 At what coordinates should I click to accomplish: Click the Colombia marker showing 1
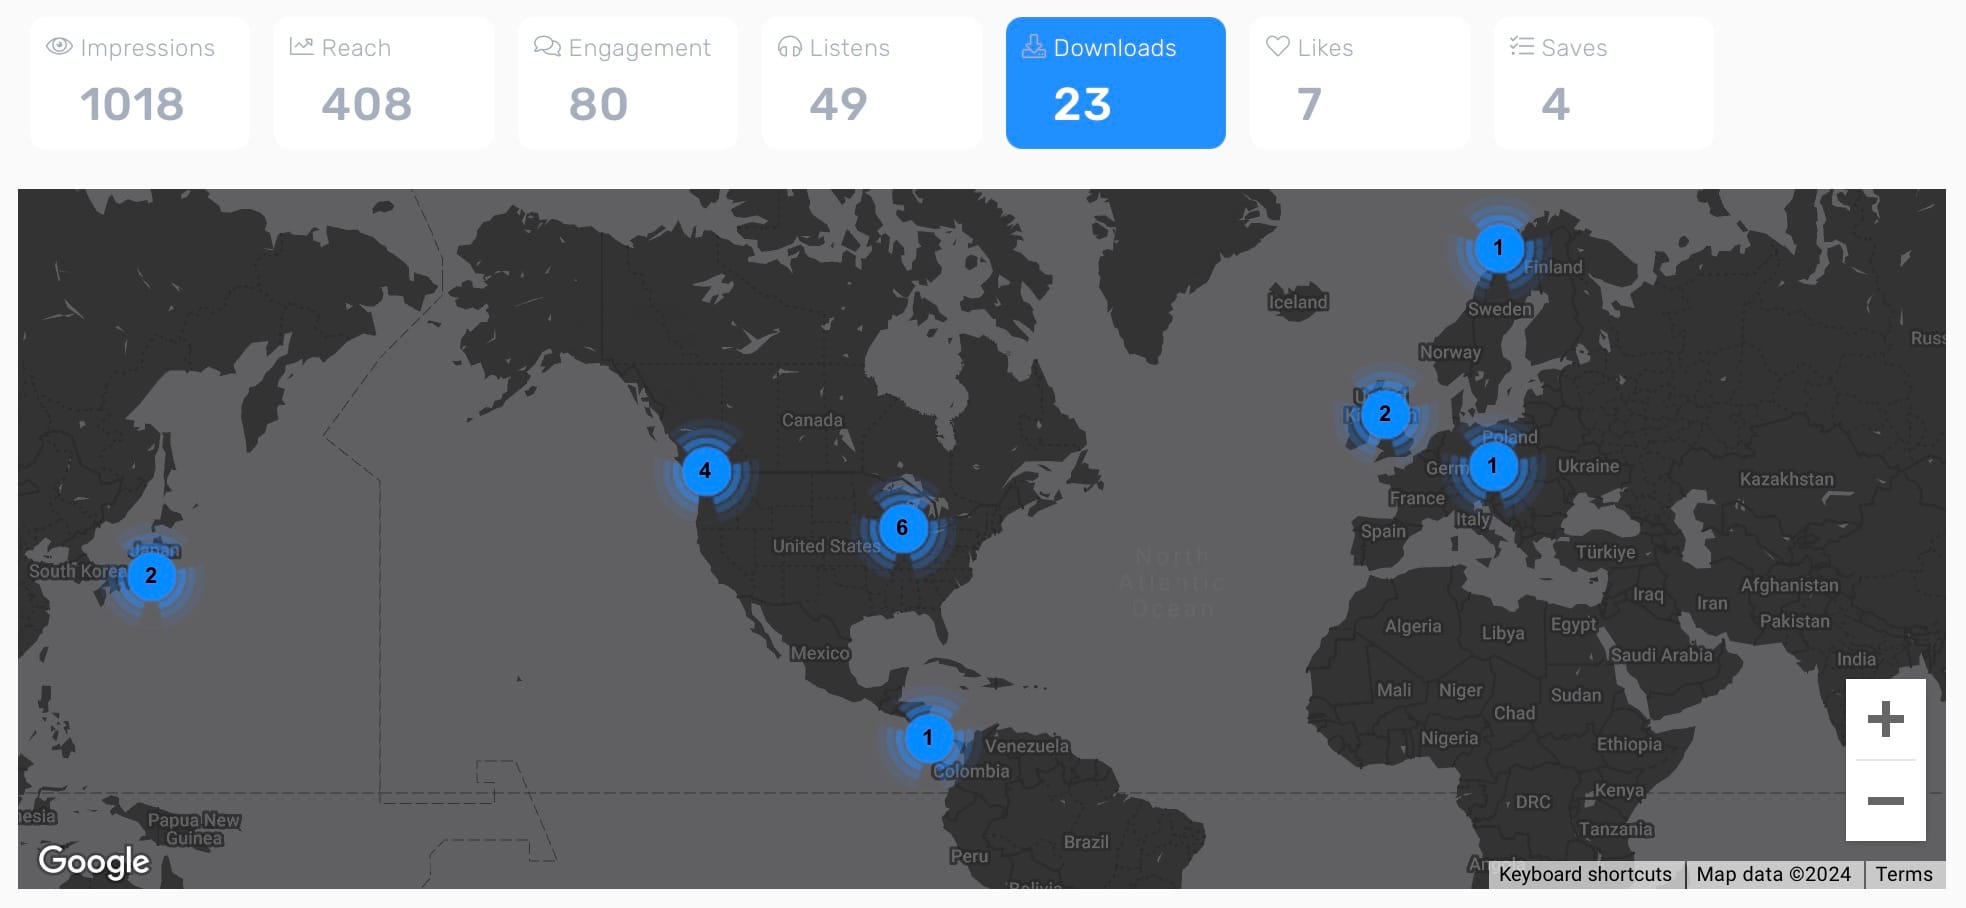928,738
